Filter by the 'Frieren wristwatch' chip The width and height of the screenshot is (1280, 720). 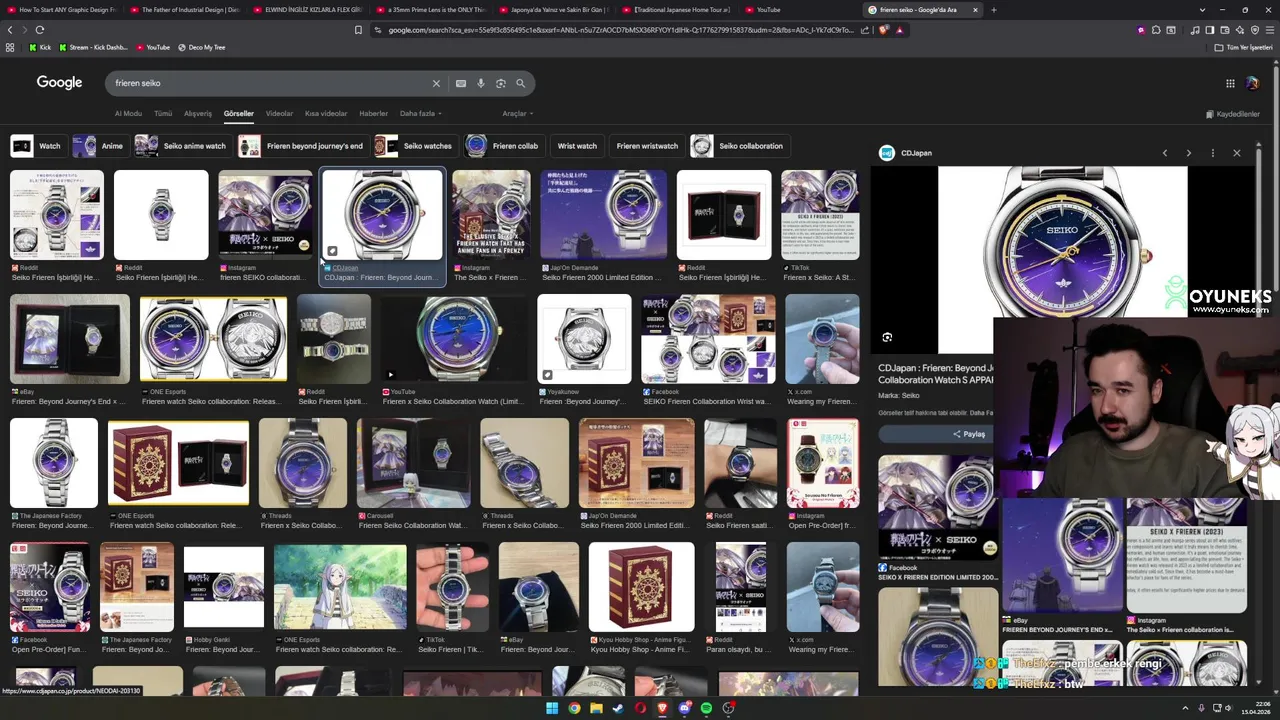(647, 146)
